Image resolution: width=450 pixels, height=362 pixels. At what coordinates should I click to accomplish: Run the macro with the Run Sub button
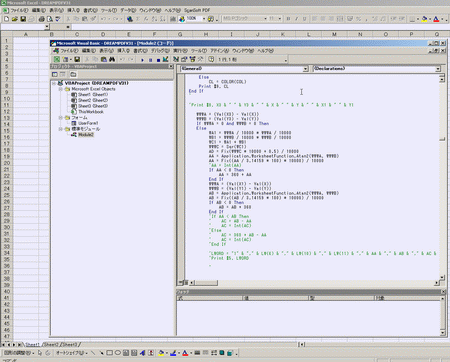tap(142, 60)
